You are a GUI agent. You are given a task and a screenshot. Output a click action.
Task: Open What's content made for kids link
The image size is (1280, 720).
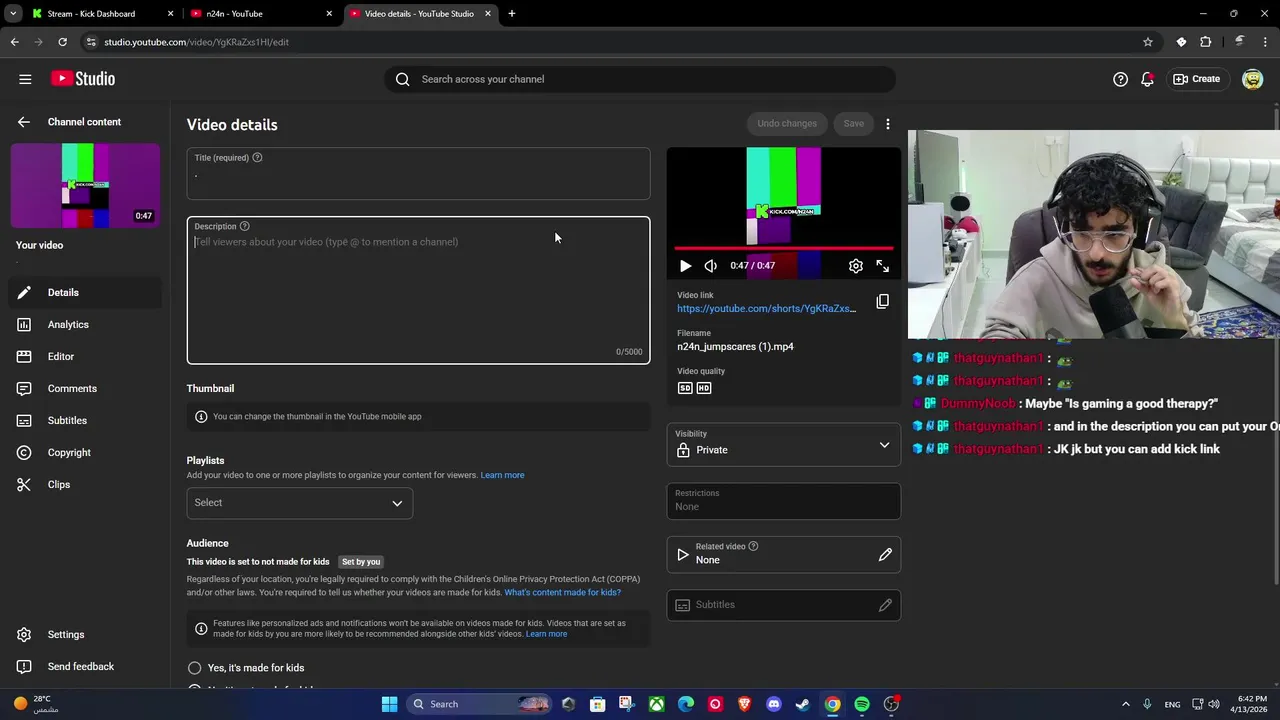point(562,593)
